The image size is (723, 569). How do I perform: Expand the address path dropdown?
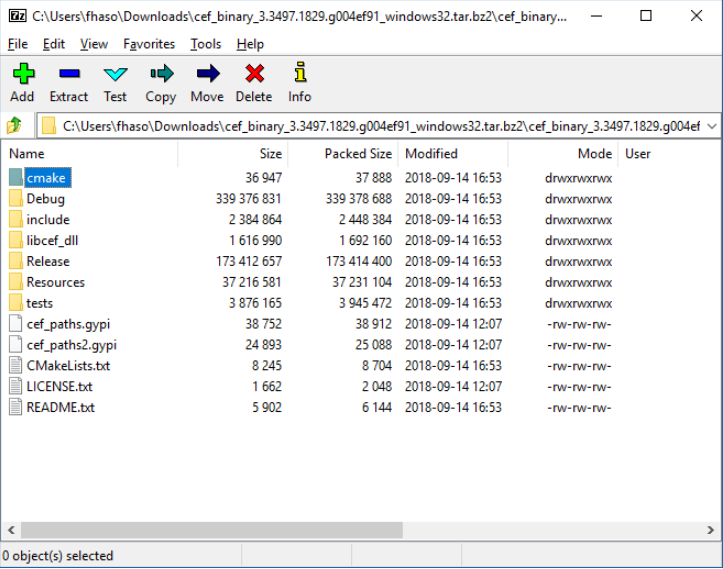pyautogui.click(x=711, y=126)
